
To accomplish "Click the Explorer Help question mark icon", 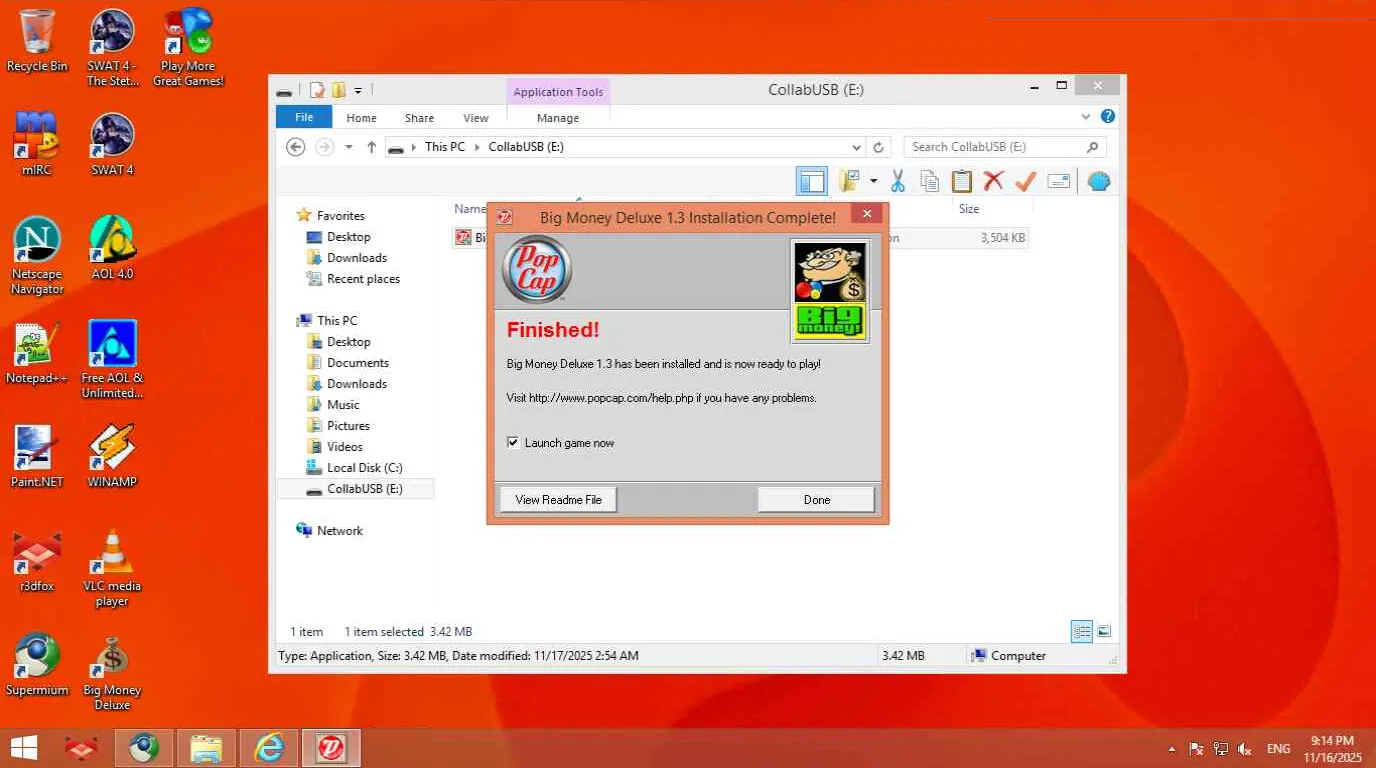I will coord(1108,116).
